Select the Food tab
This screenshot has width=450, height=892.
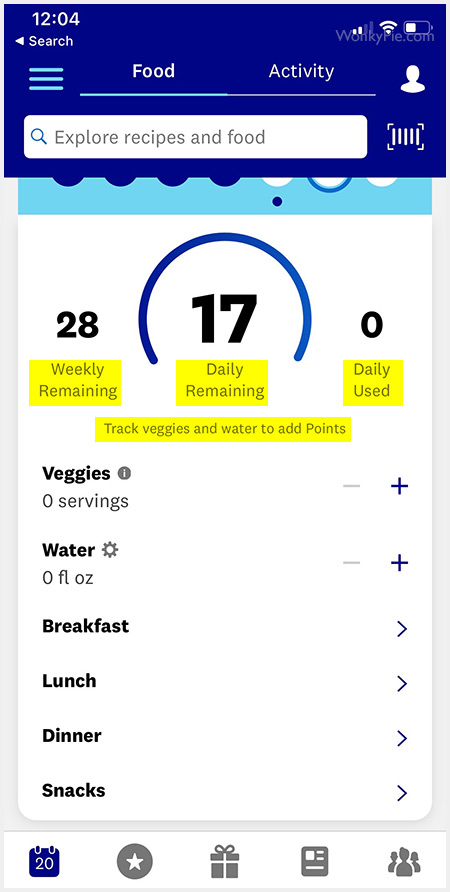(x=154, y=71)
